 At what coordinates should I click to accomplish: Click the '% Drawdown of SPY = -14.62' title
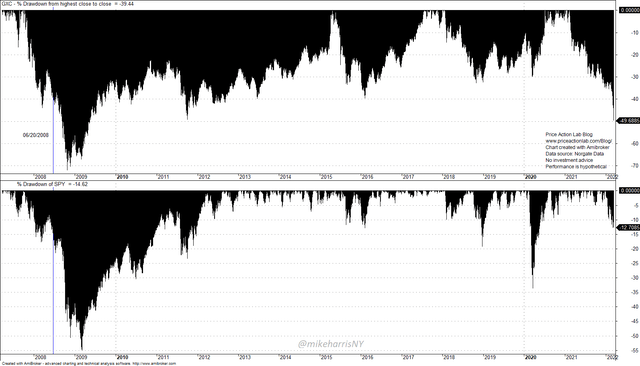(x=52, y=184)
